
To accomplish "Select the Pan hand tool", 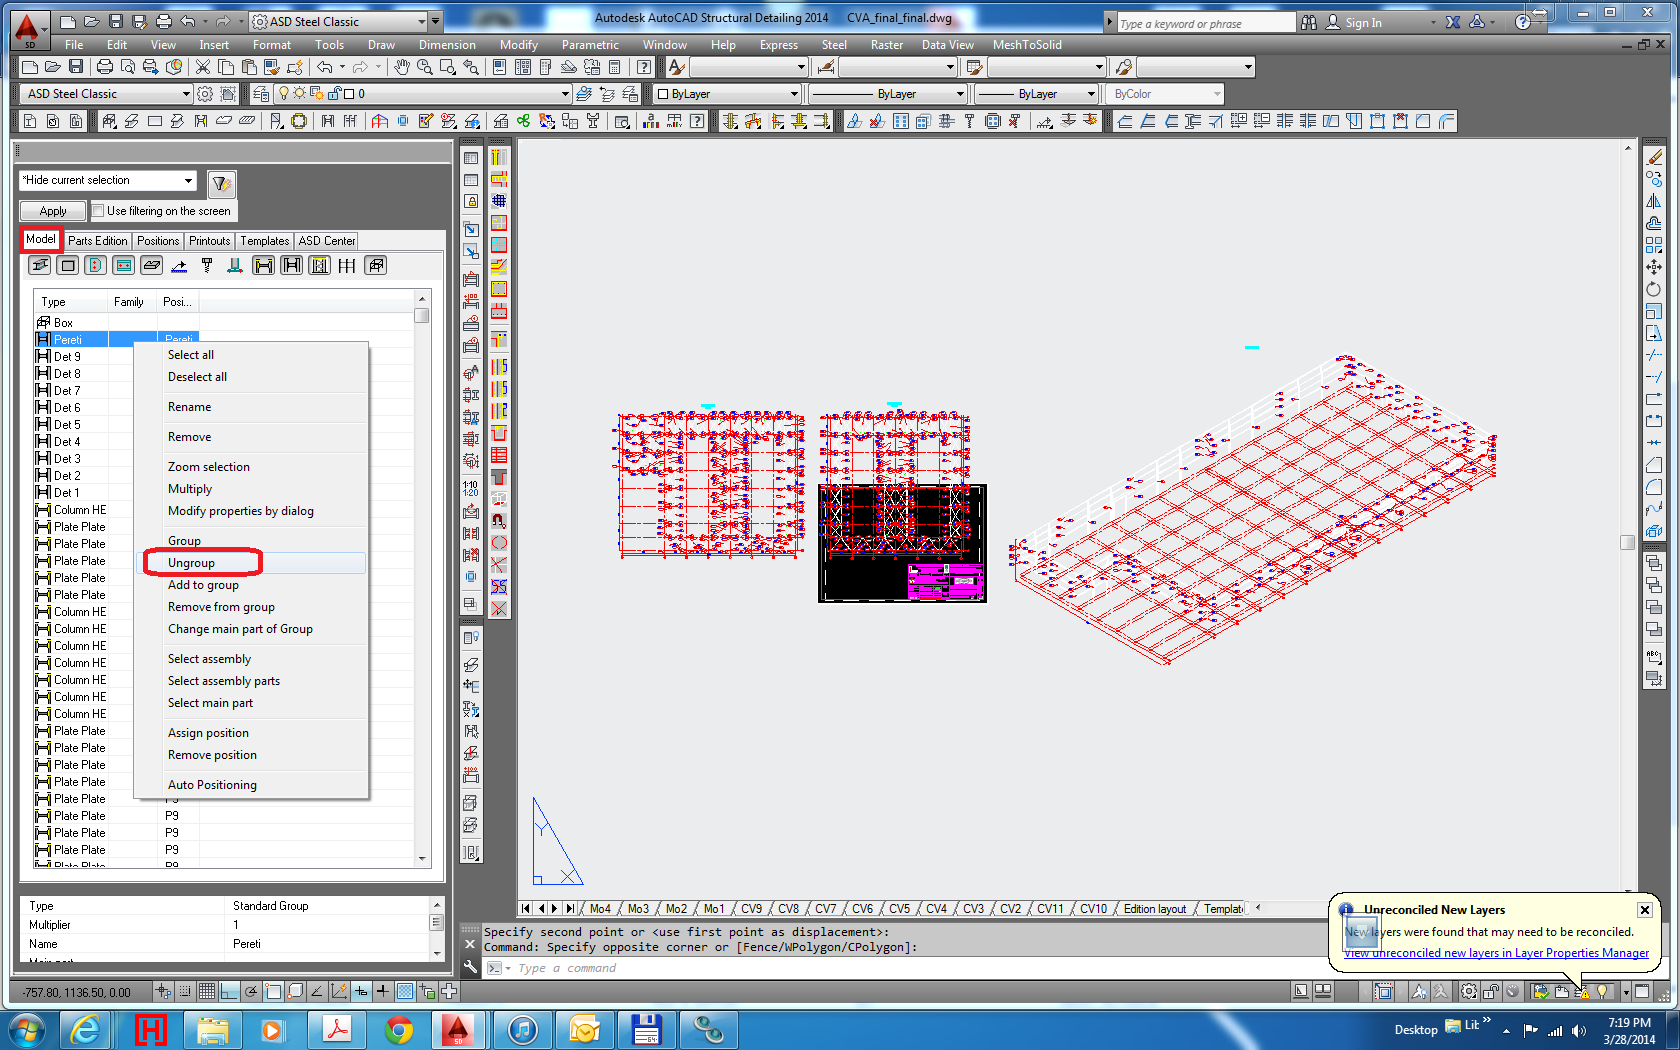I will click(x=401, y=67).
